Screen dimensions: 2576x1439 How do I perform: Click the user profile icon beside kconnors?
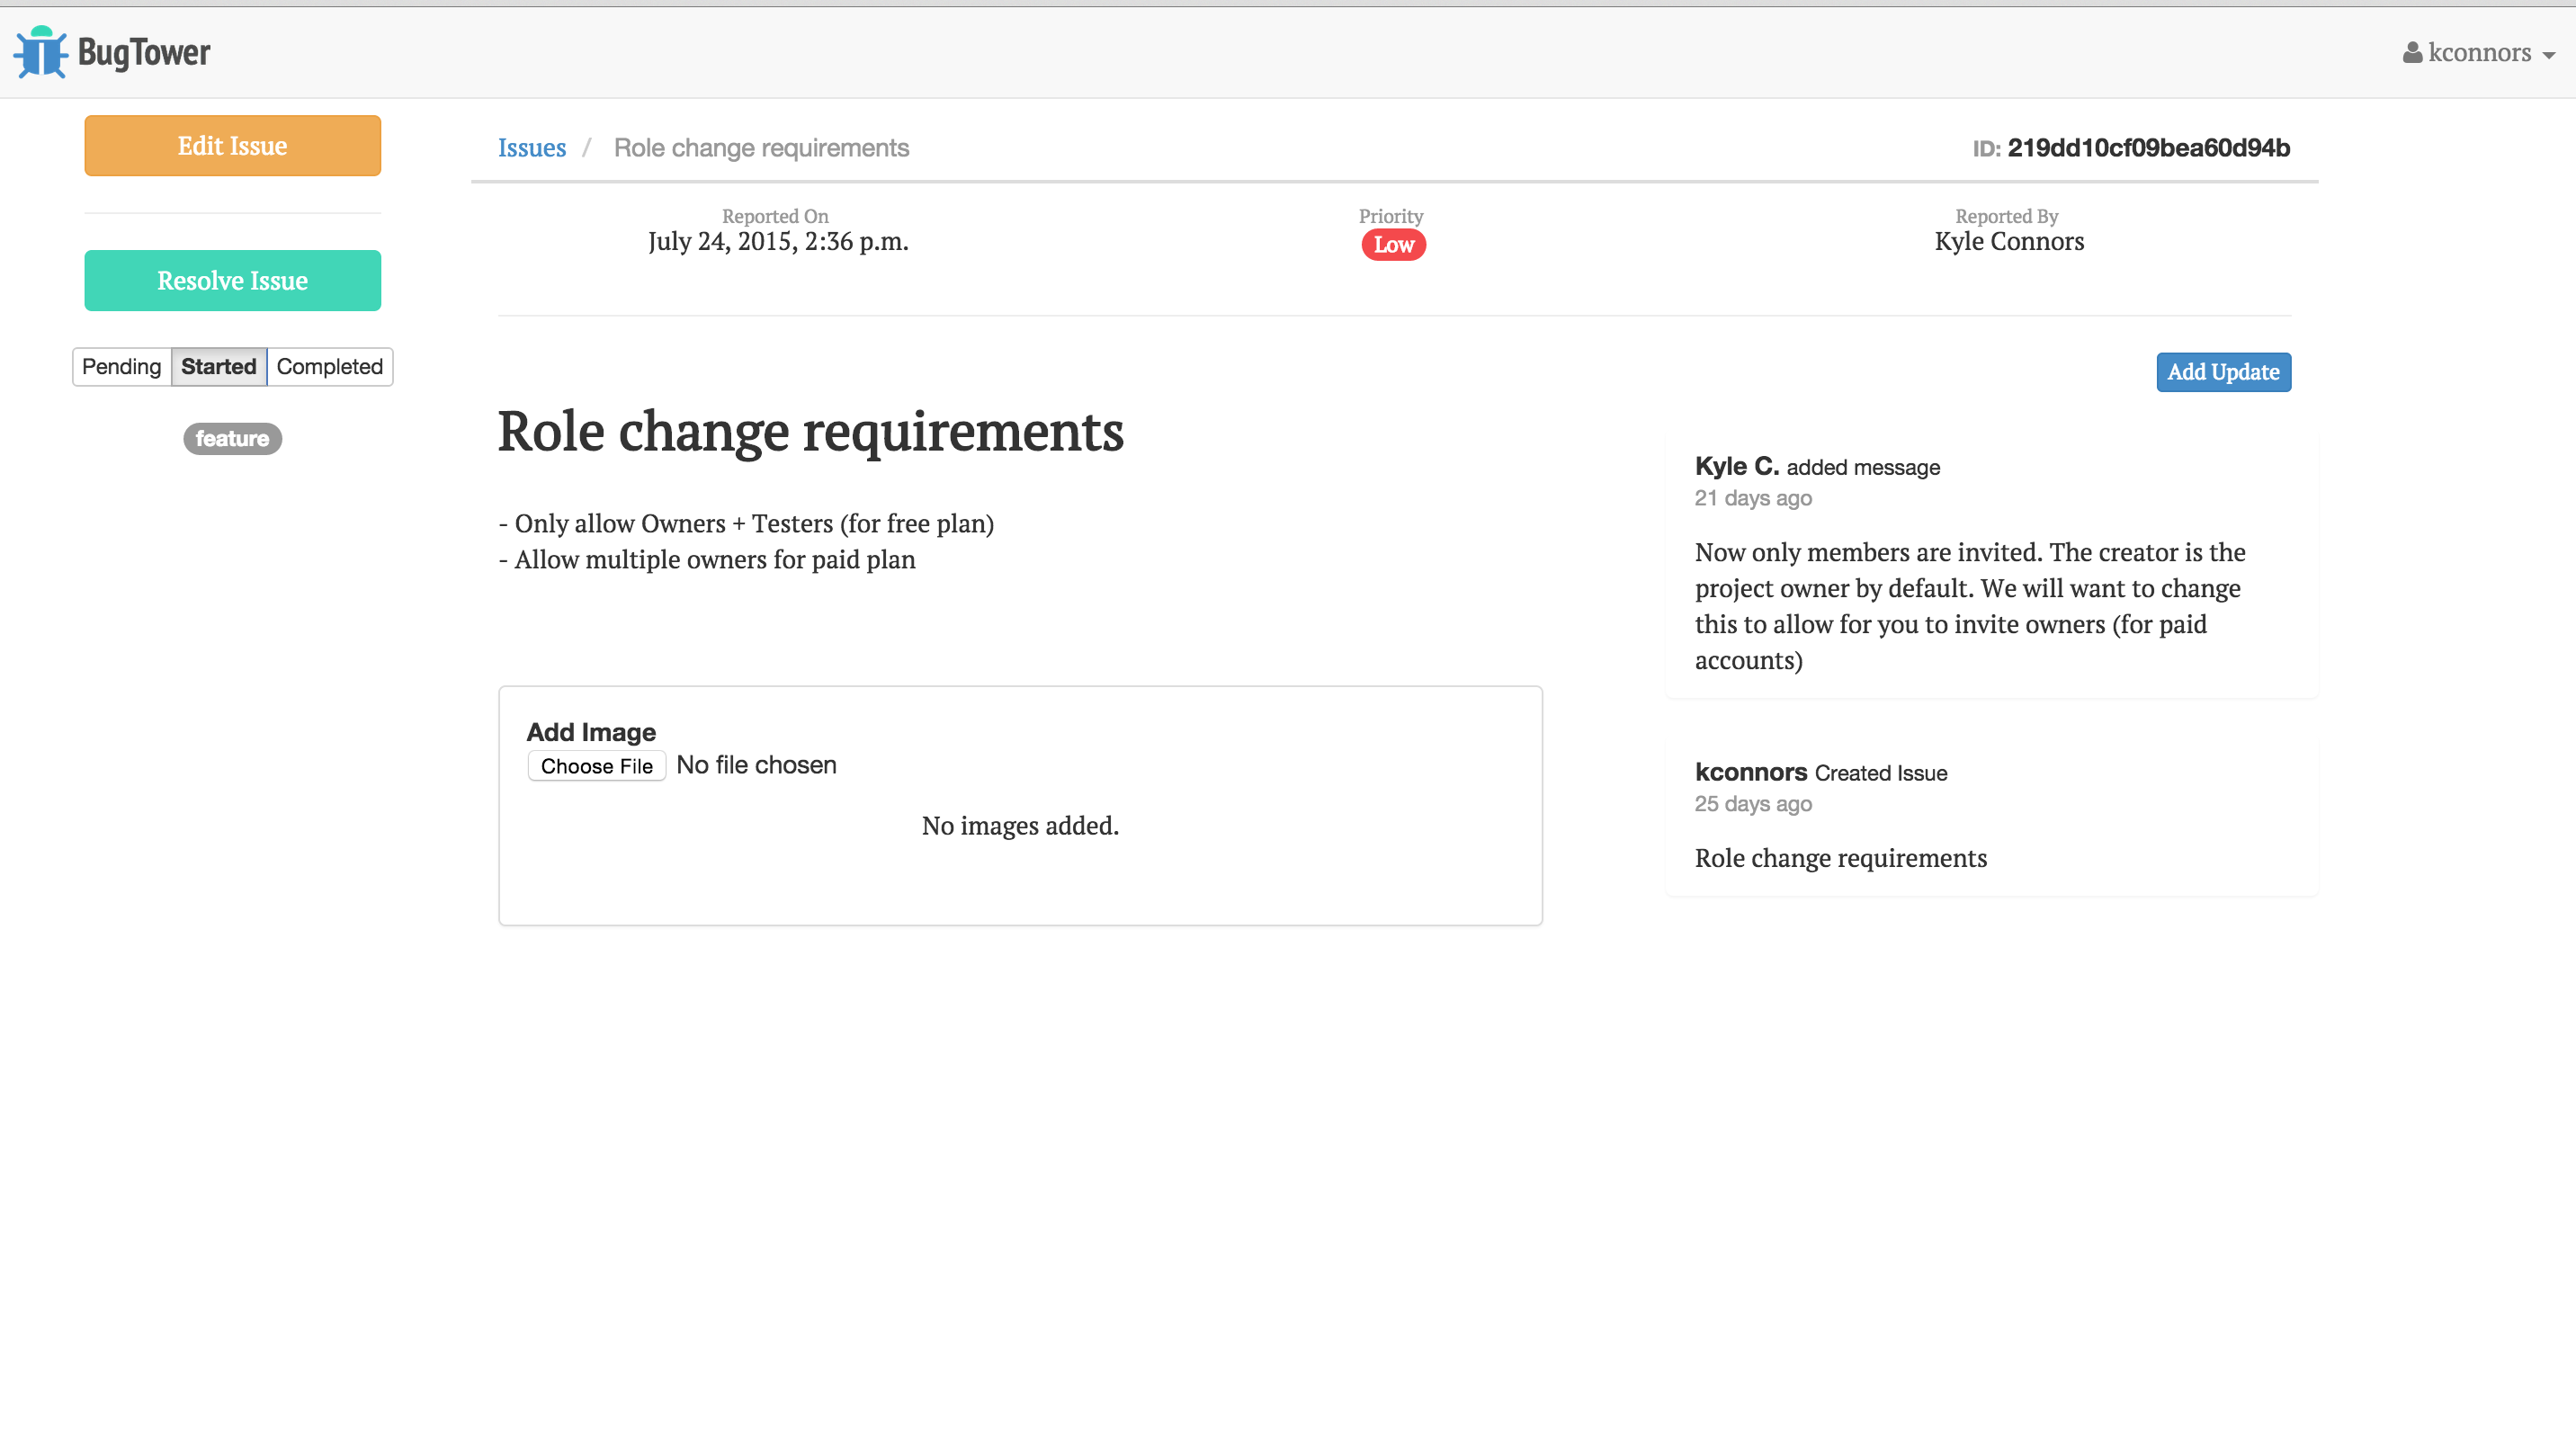click(x=2412, y=52)
